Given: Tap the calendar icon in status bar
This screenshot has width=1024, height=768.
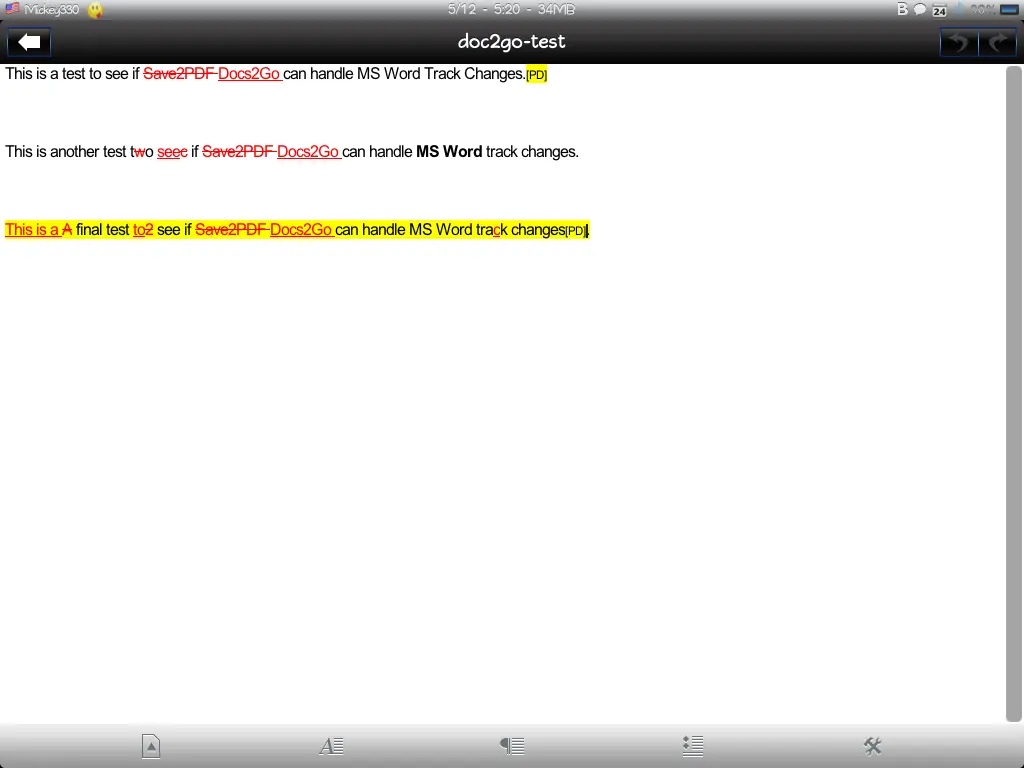Looking at the screenshot, I should point(940,11).
